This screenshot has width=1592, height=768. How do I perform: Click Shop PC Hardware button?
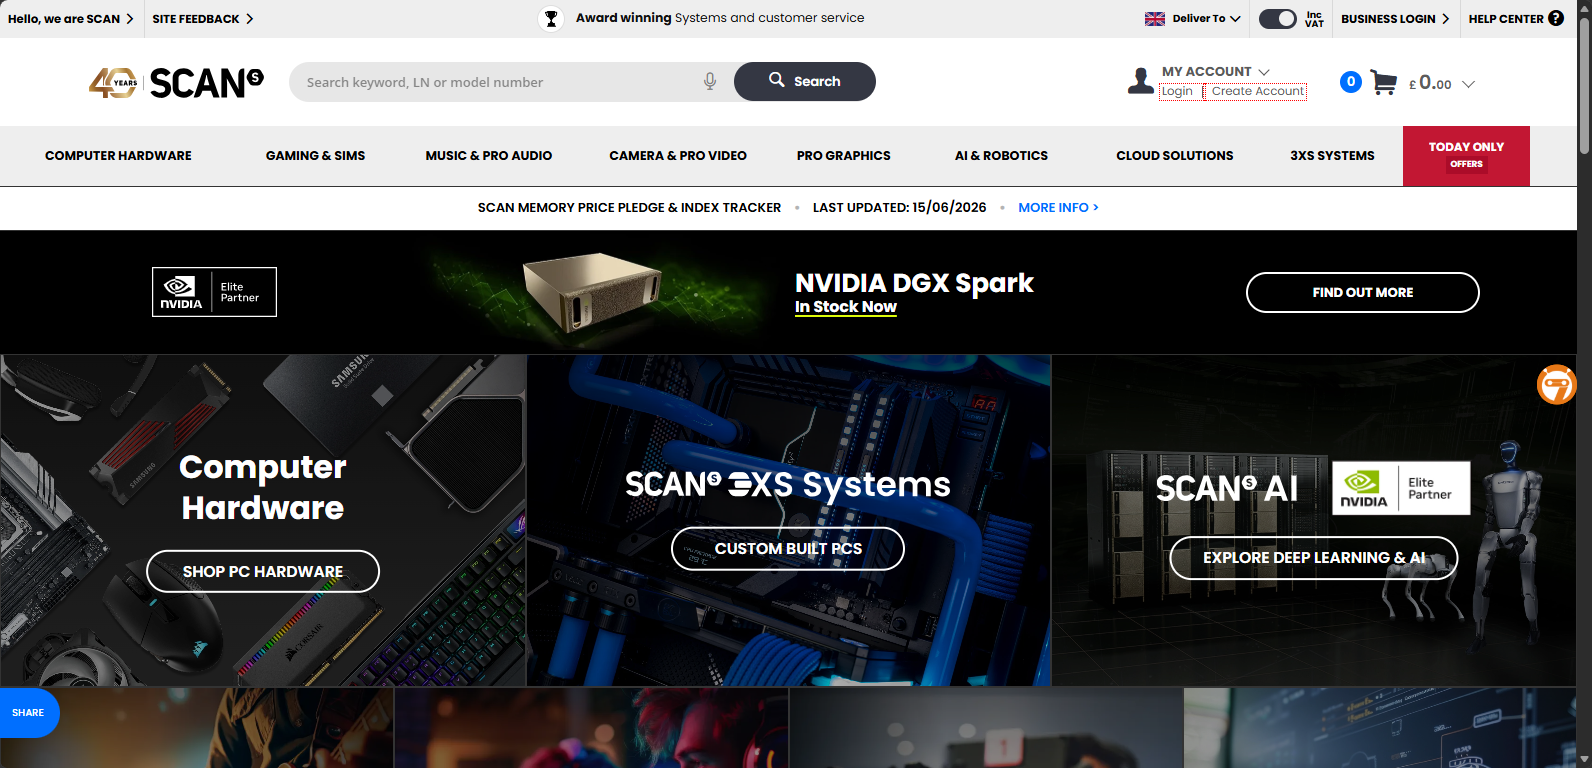[x=263, y=571]
